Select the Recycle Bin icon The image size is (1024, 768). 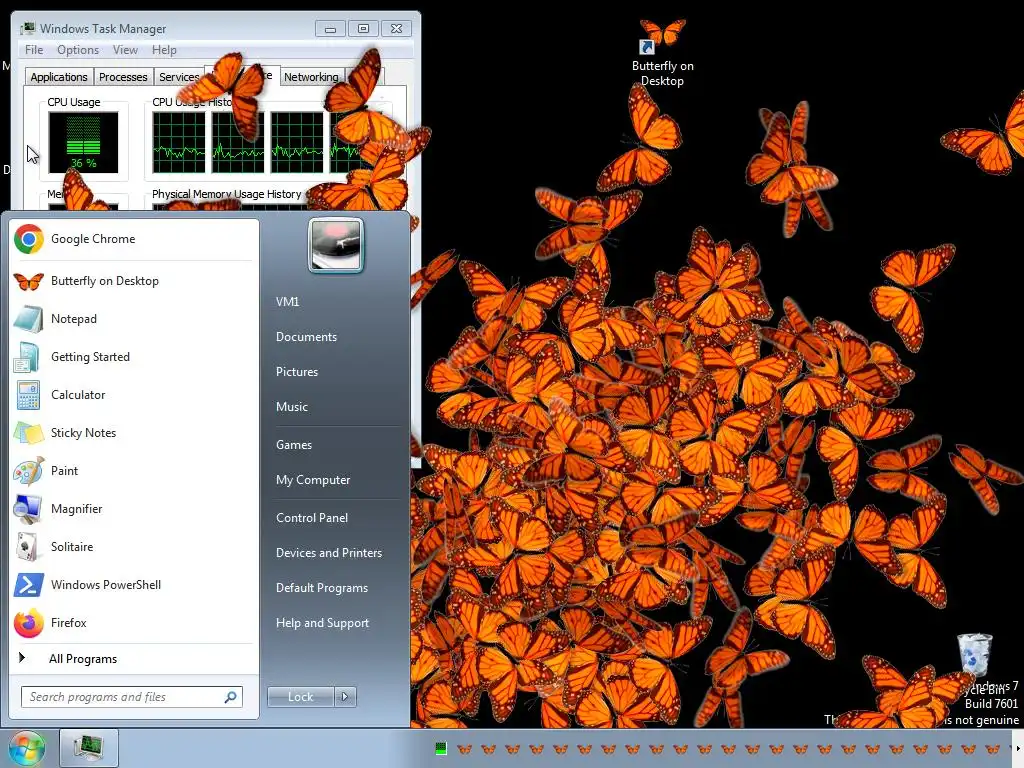(x=976, y=656)
